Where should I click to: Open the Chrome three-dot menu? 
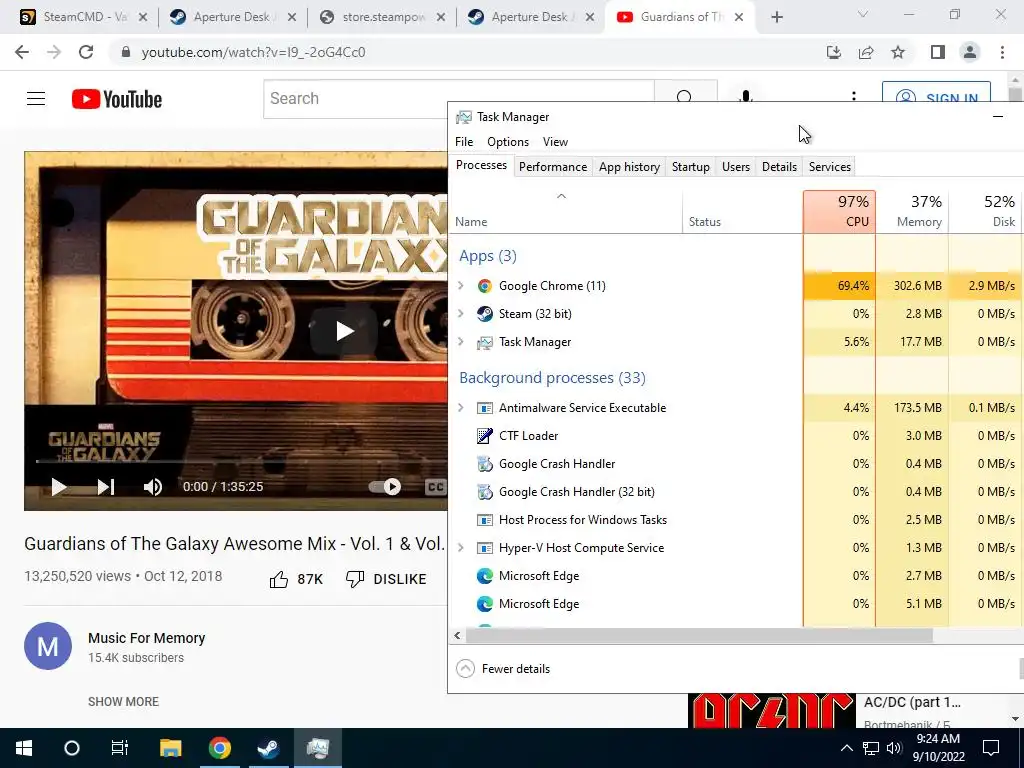1002,52
